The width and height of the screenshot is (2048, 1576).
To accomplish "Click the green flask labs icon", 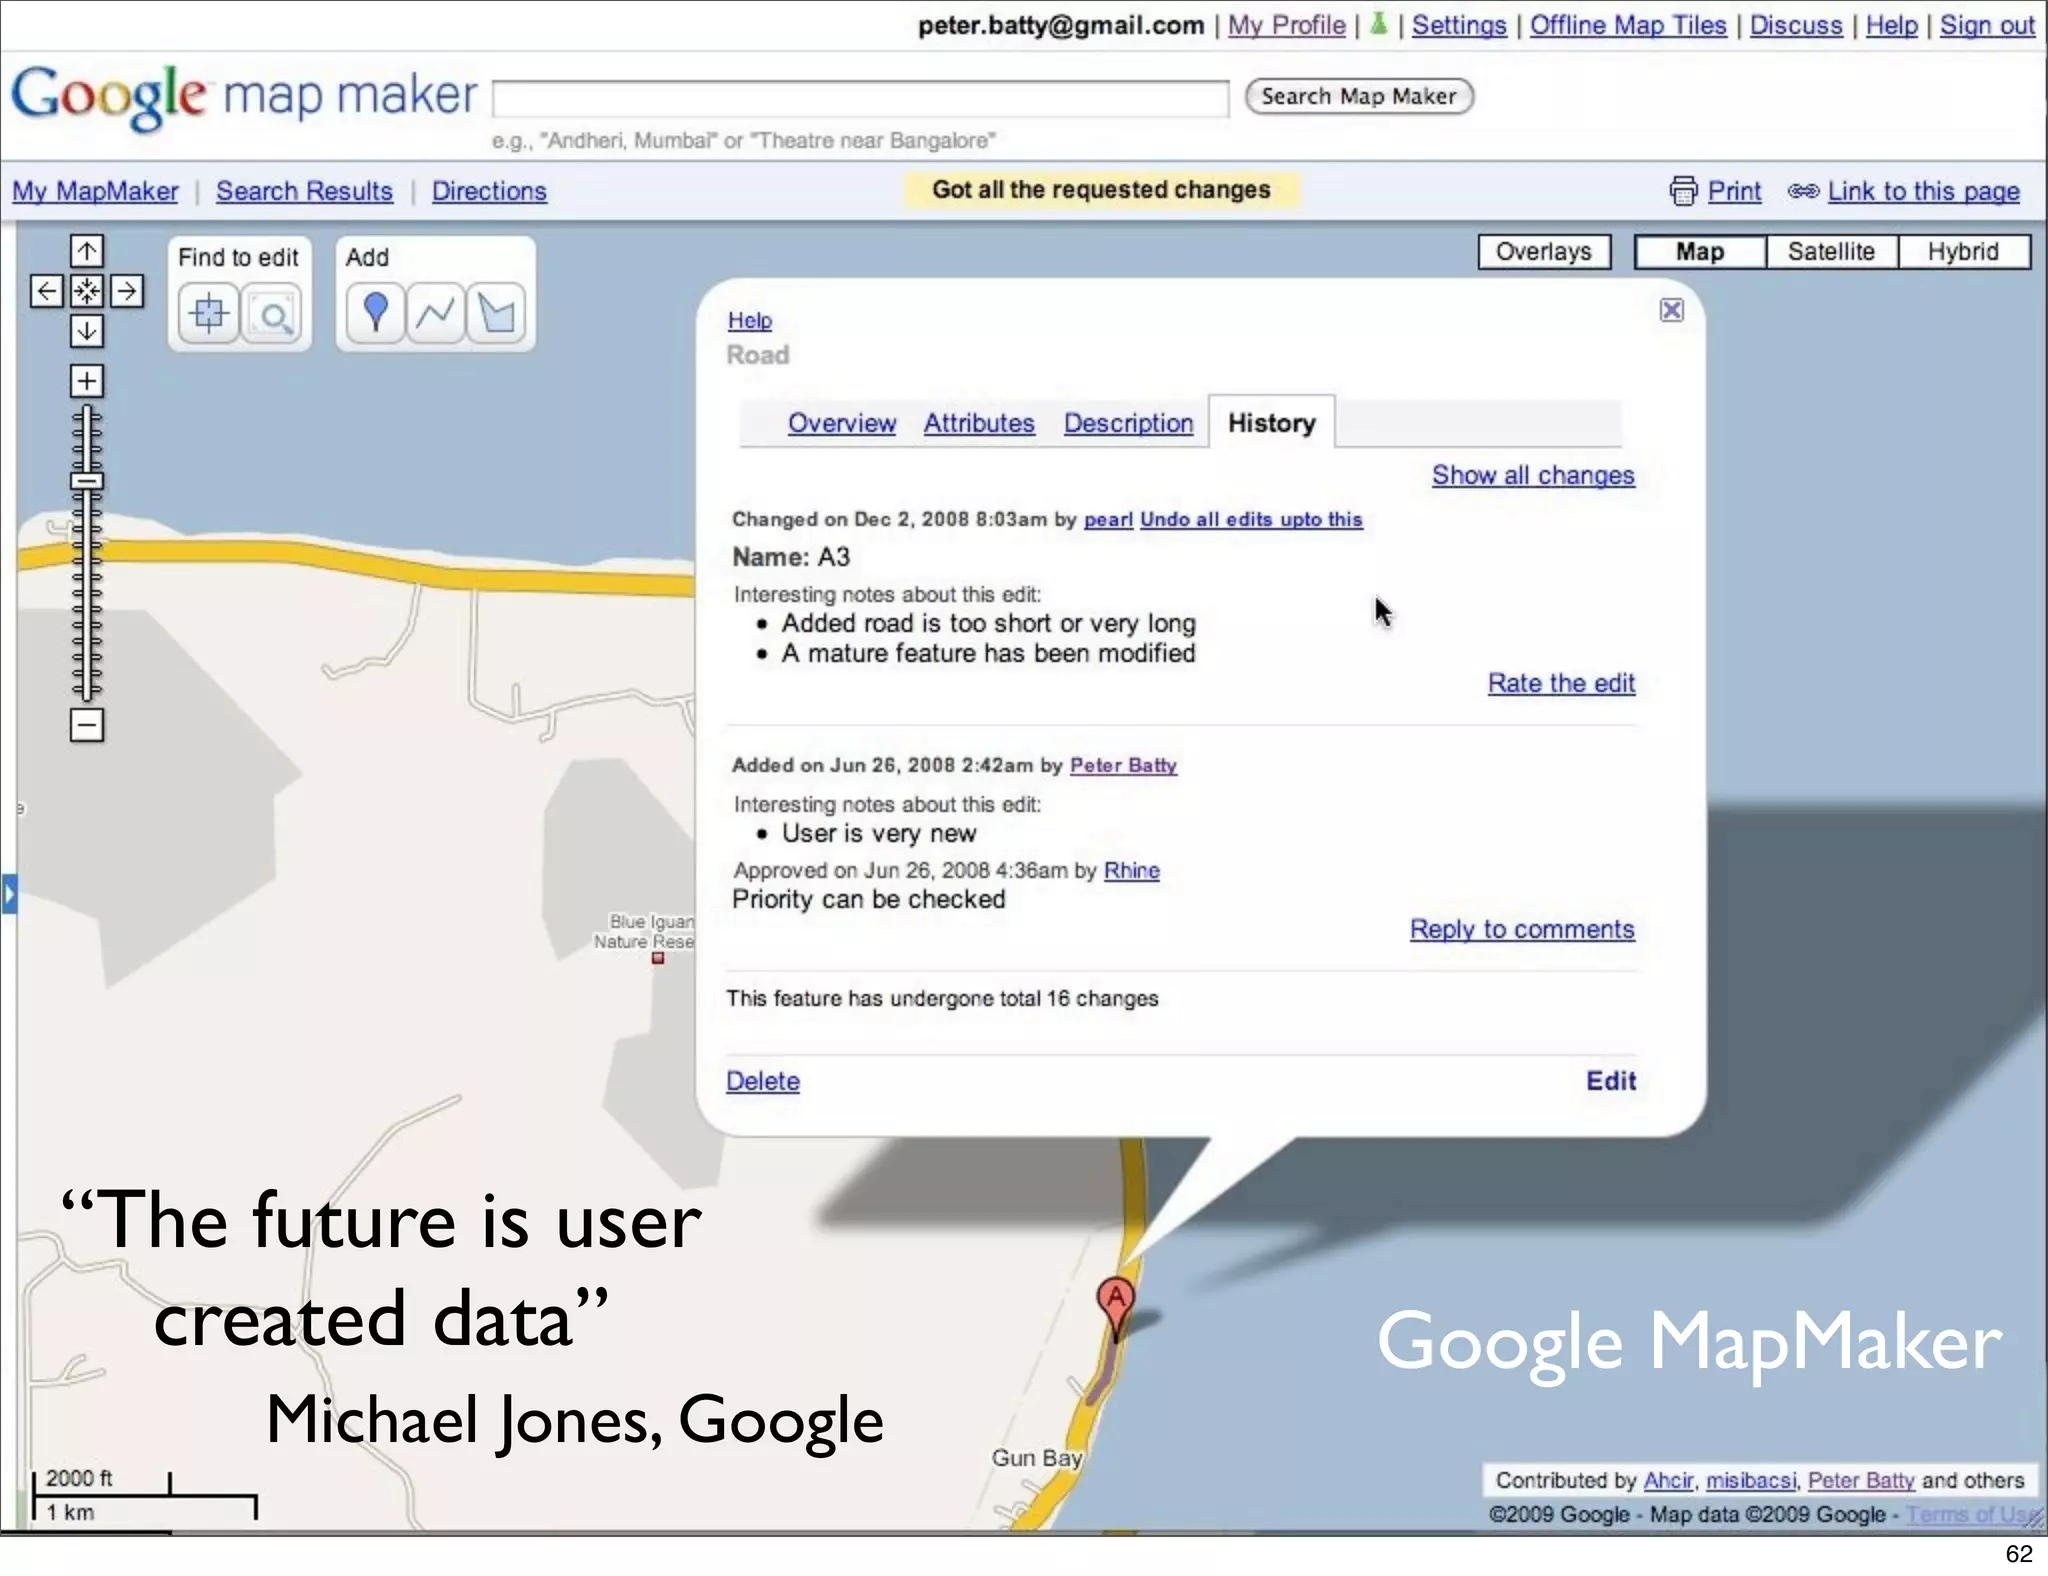I will [x=1379, y=24].
